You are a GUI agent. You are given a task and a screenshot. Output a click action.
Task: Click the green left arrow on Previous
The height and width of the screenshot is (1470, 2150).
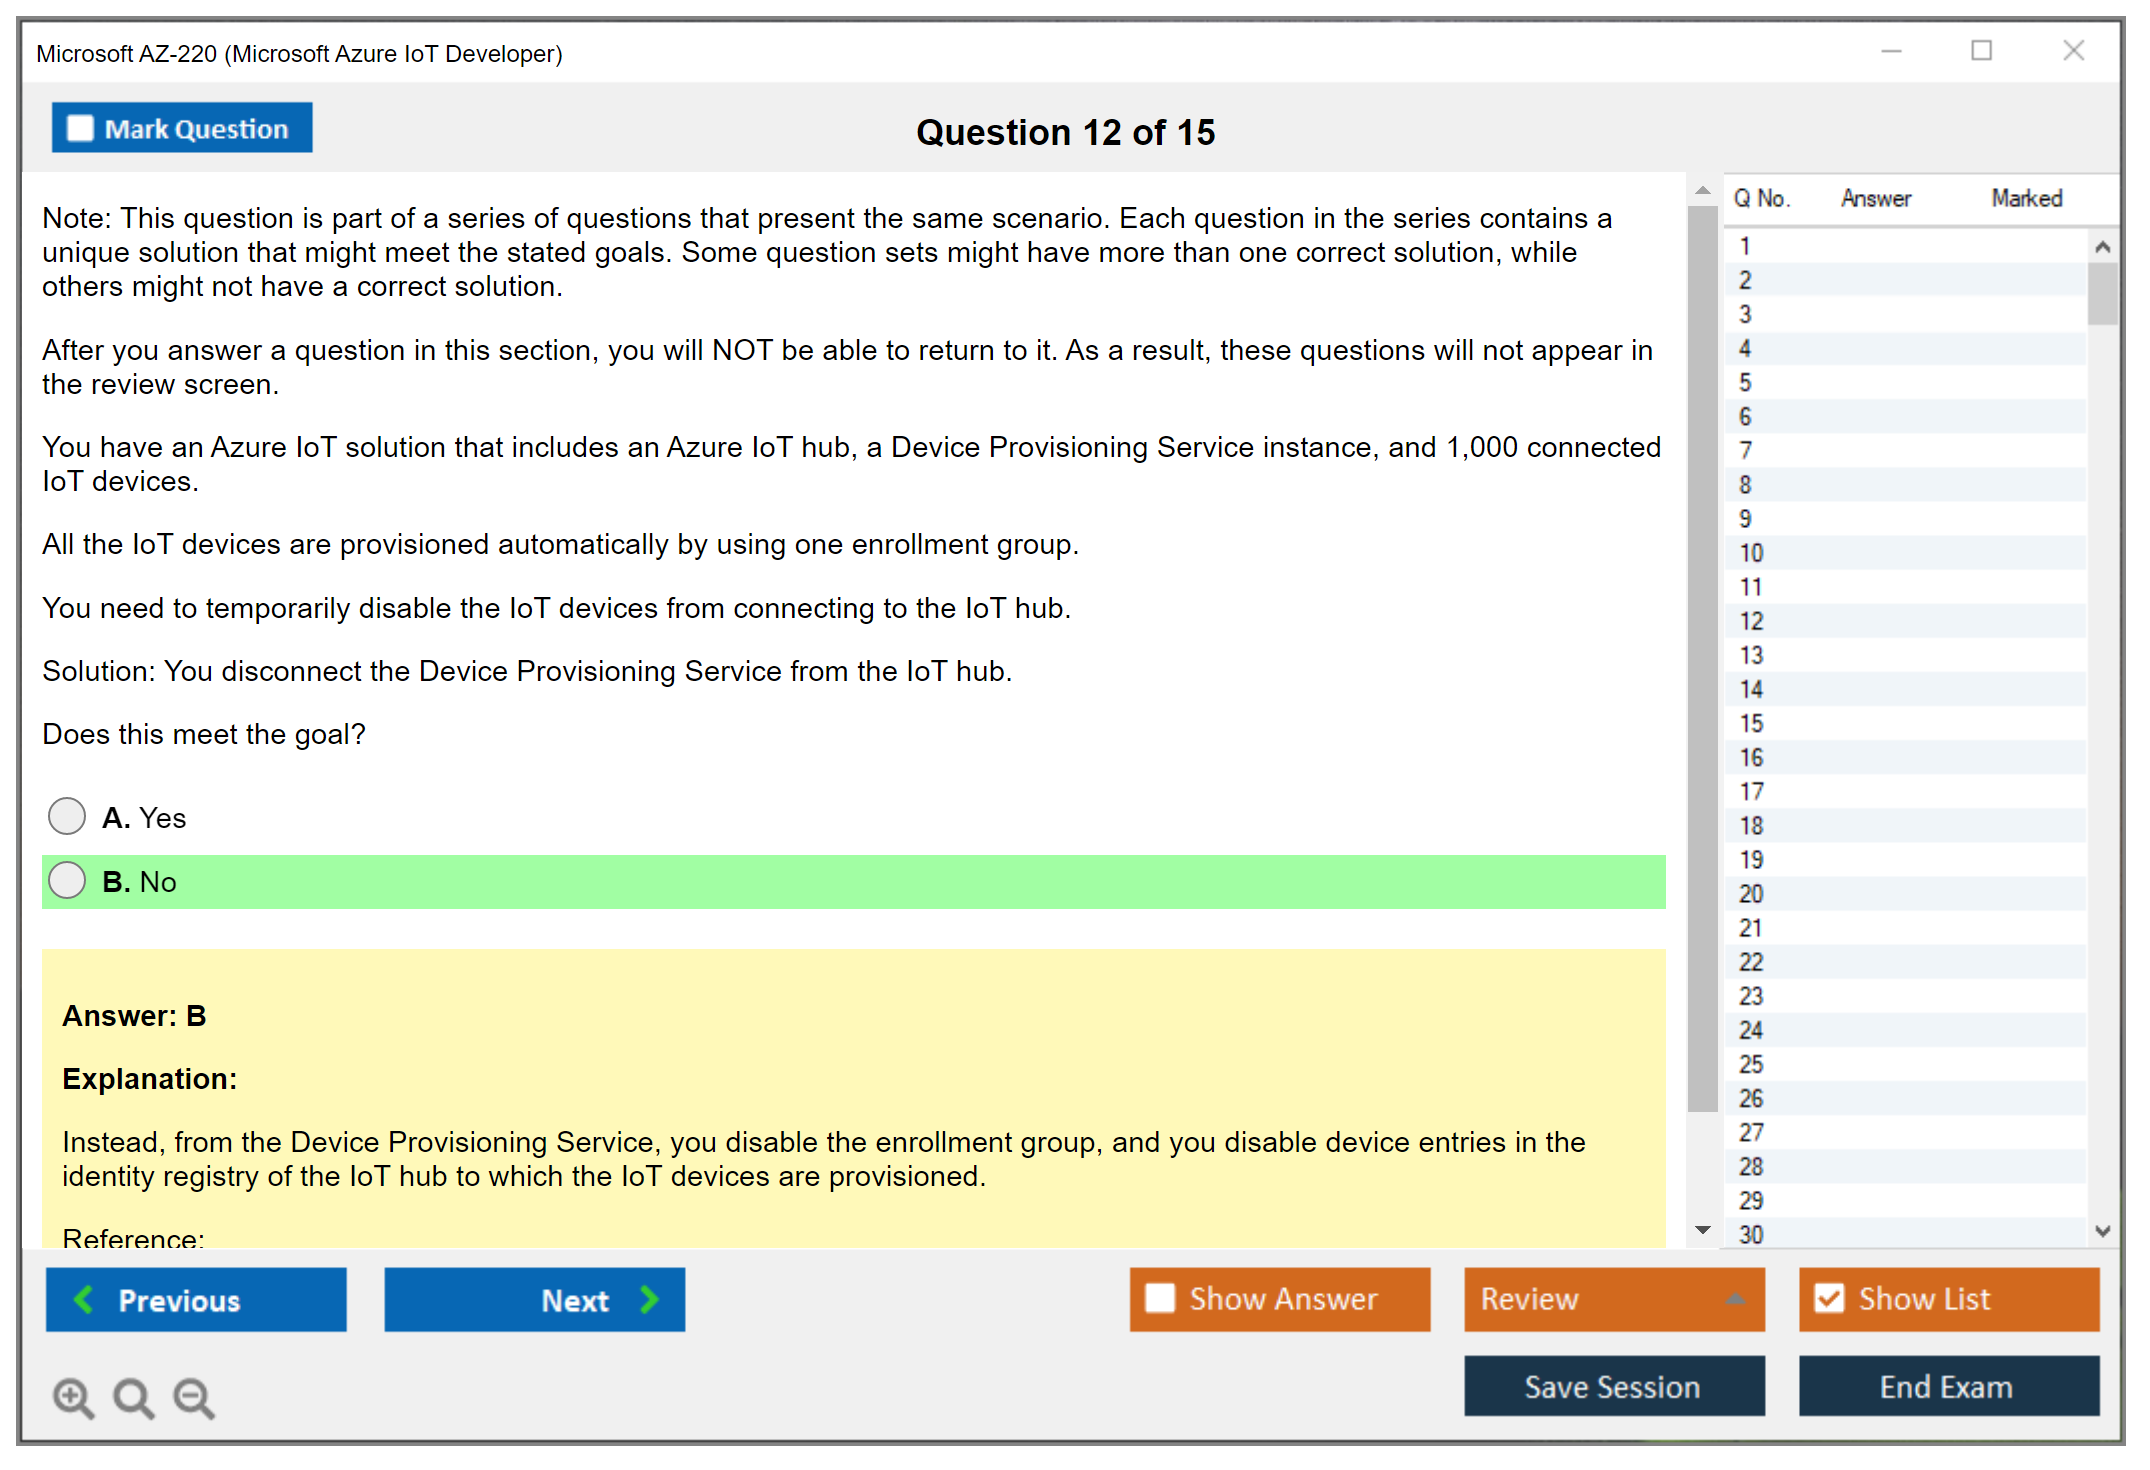84,1299
